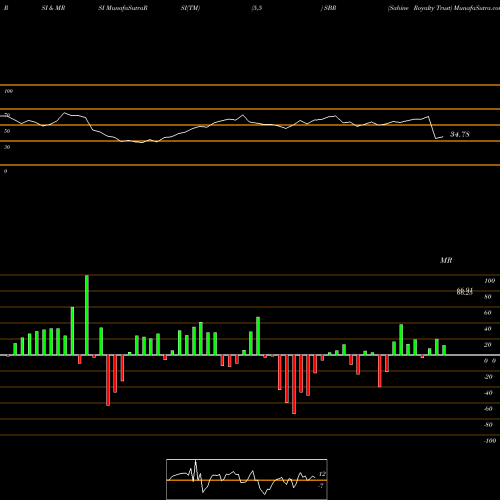Click the MR axis label 60
500x500 pixels.
click(x=488, y=313)
